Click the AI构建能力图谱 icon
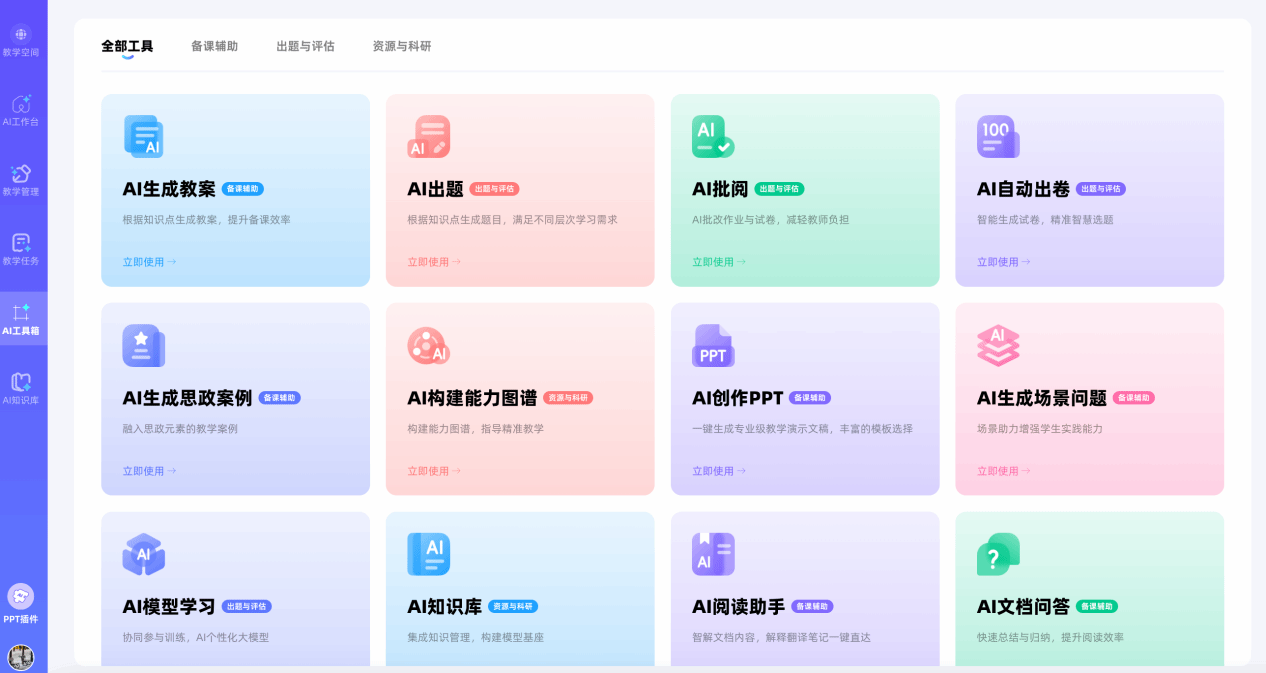 click(x=428, y=346)
